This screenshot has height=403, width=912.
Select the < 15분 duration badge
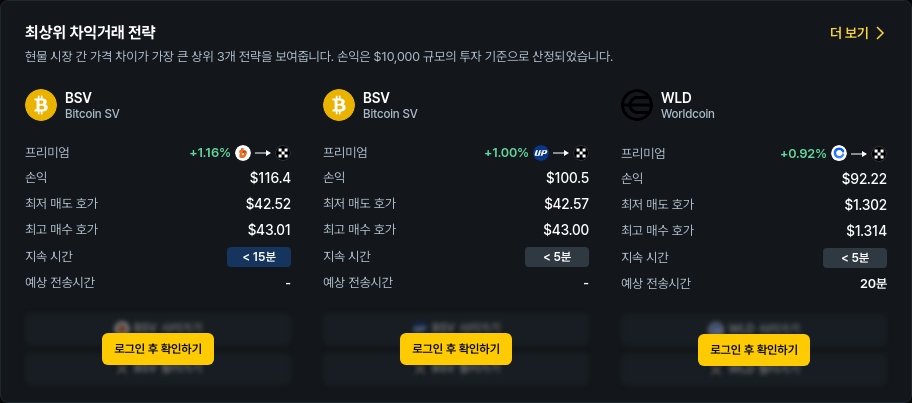click(259, 257)
